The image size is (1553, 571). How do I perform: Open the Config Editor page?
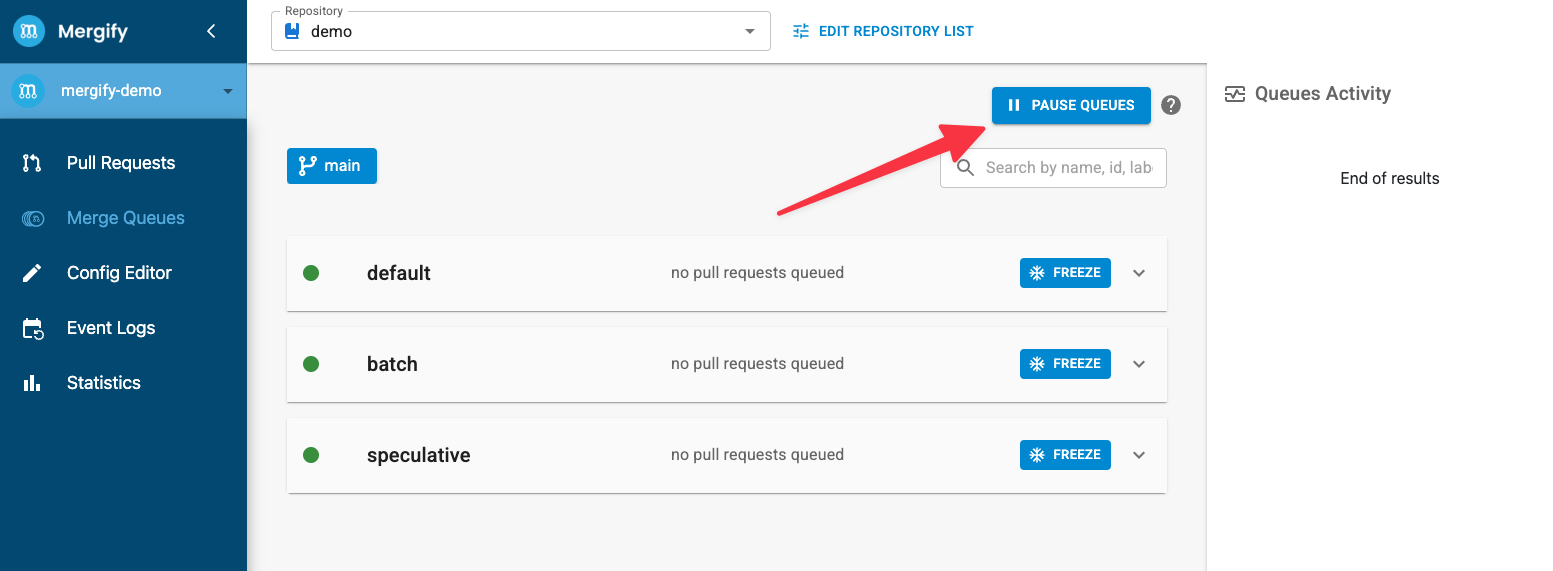pyautogui.click(x=119, y=273)
